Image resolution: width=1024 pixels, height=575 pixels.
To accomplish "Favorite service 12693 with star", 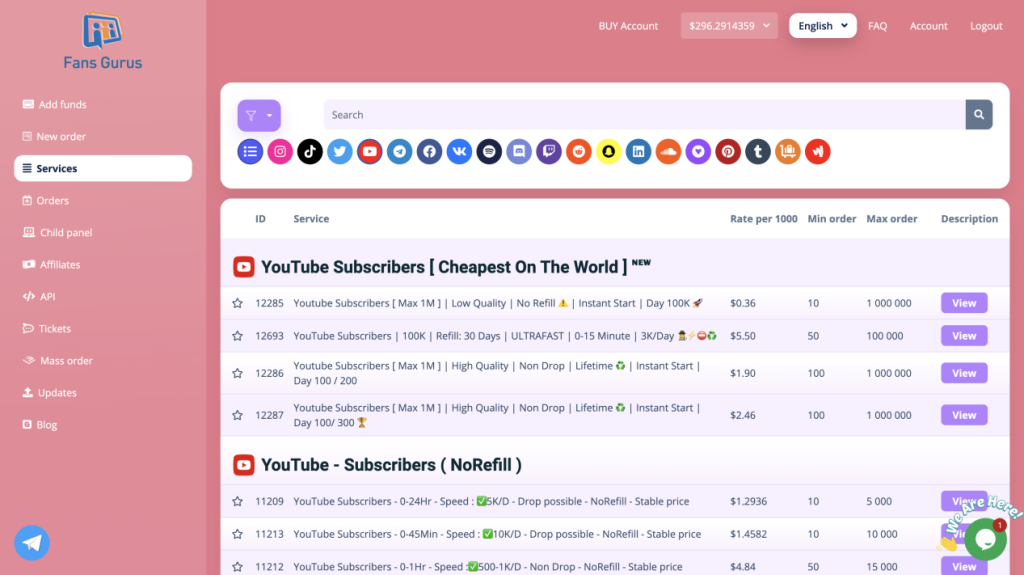I will point(238,336).
